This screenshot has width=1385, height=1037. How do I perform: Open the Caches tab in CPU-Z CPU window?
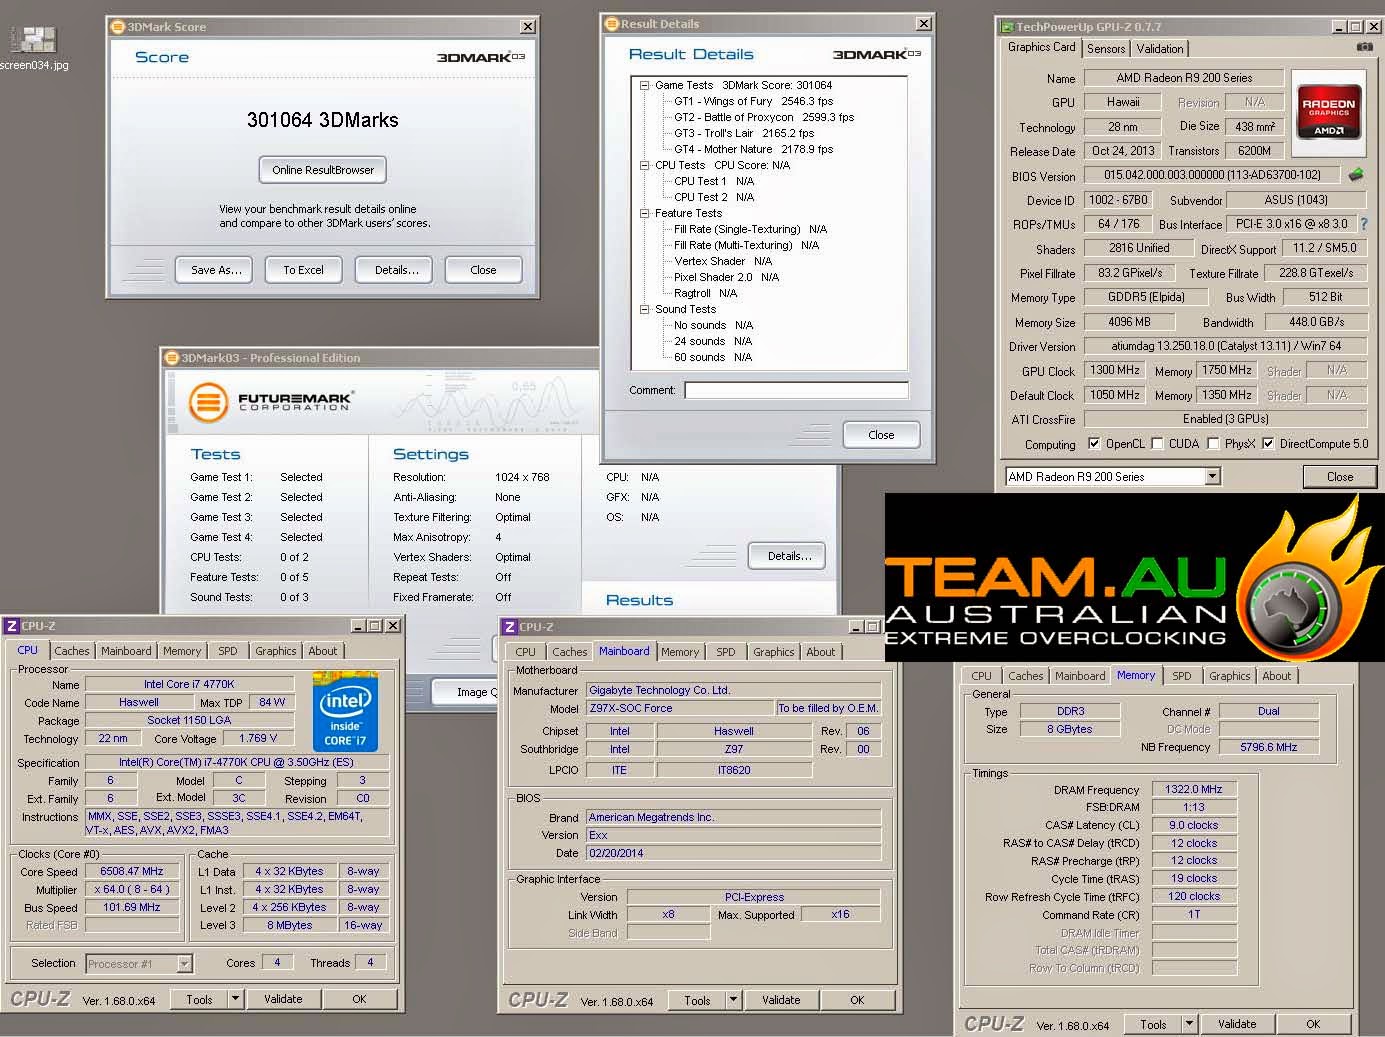pos(72,651)
